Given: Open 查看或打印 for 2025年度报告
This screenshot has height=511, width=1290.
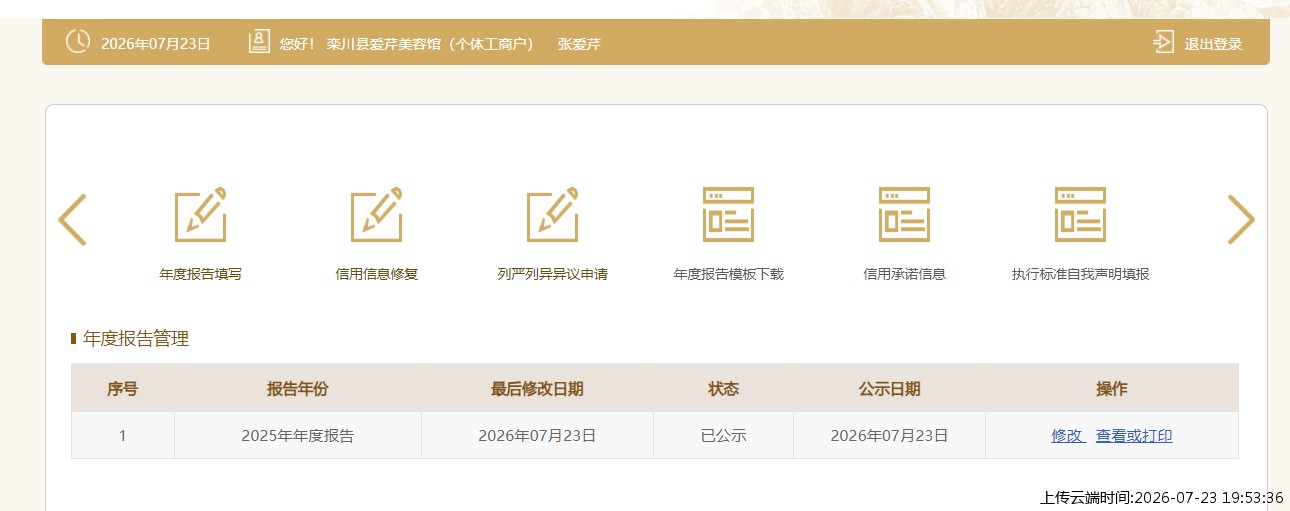Looking at the screenshot, I should click(x=1134, y=436).
